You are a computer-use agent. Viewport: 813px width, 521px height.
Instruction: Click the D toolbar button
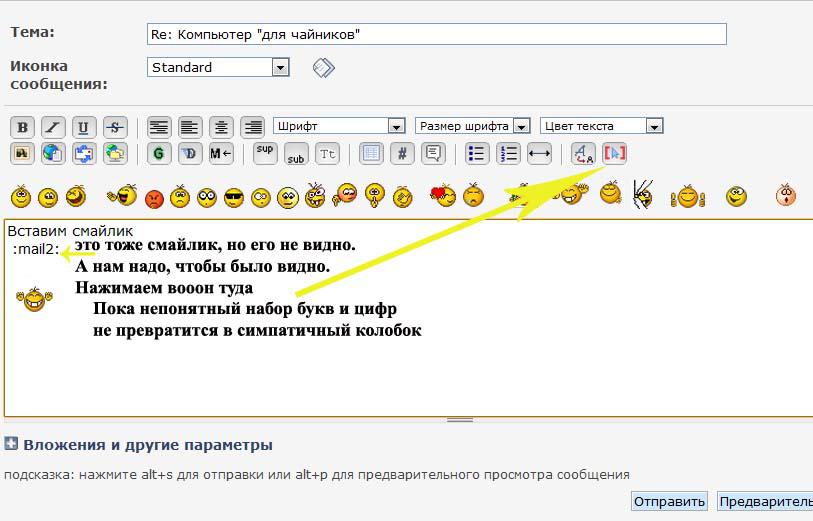pyautogui.click(x=190, y=154)
